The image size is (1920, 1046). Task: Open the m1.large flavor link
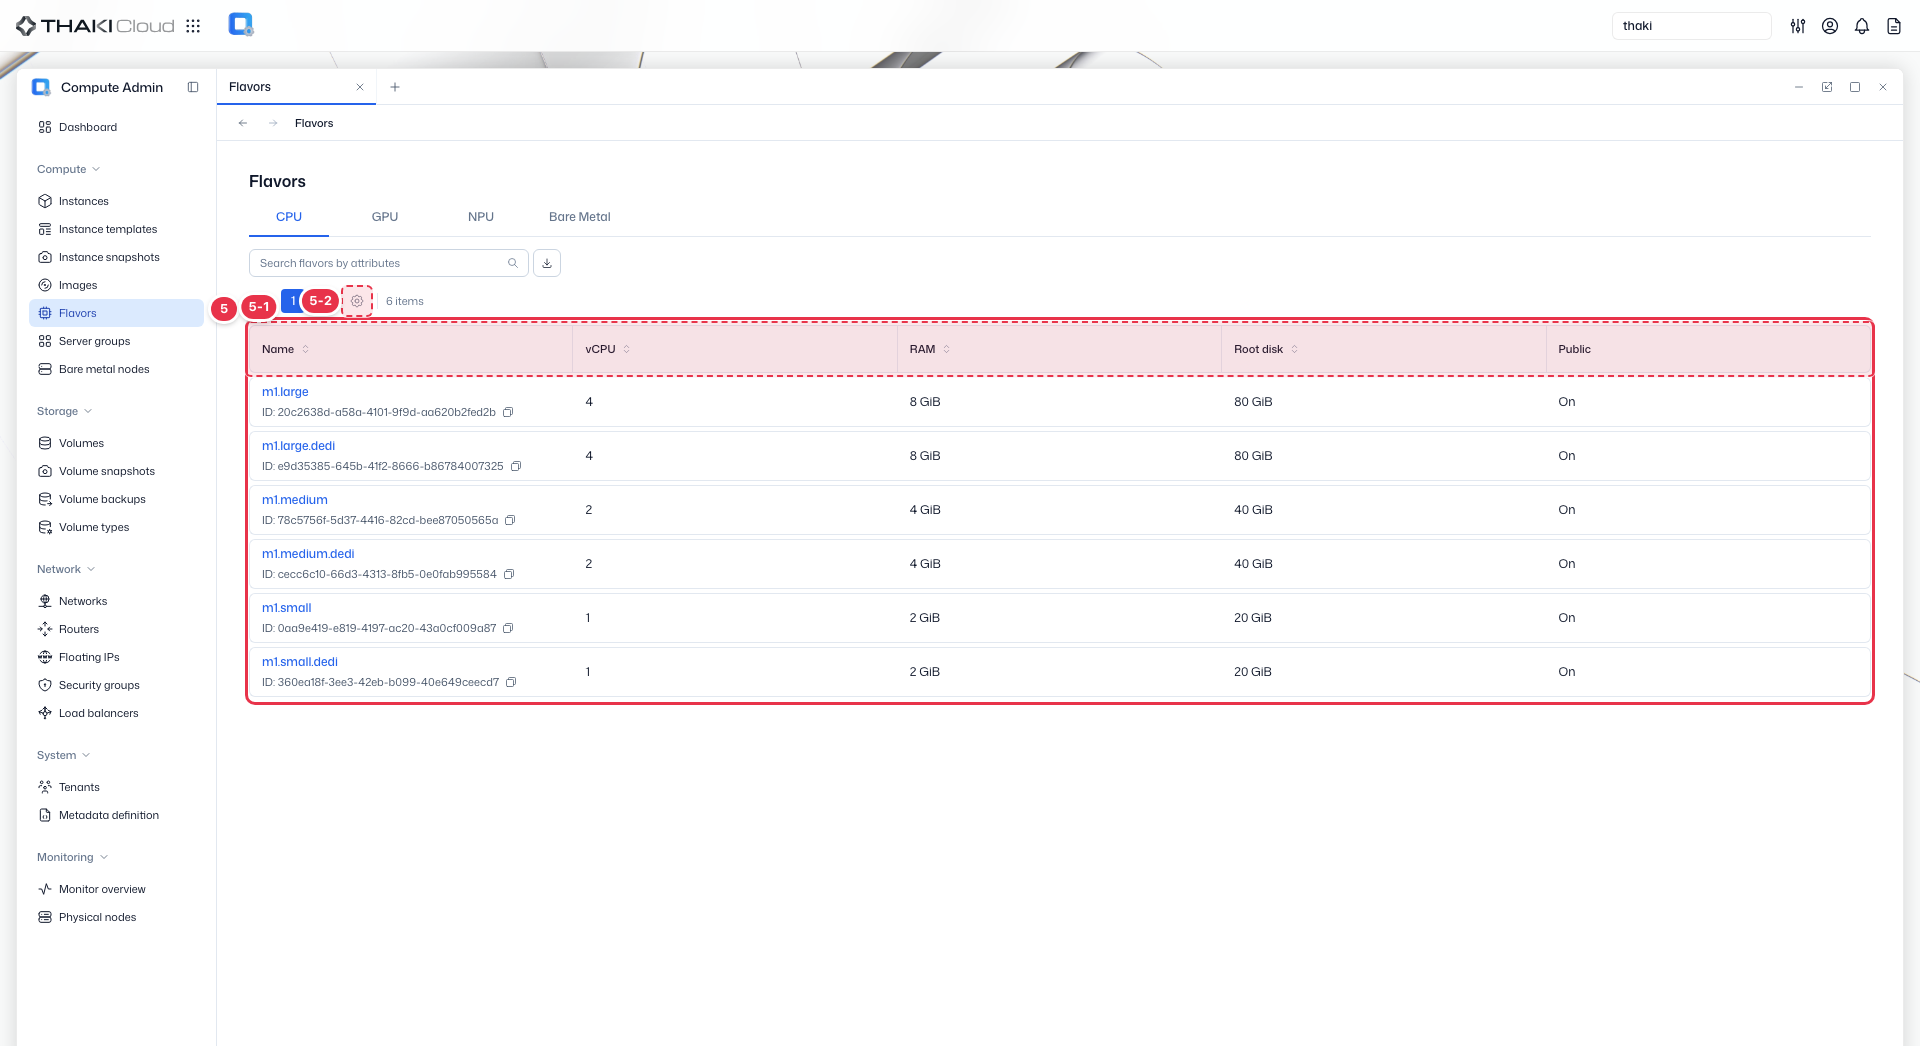[x=285, y=392]
